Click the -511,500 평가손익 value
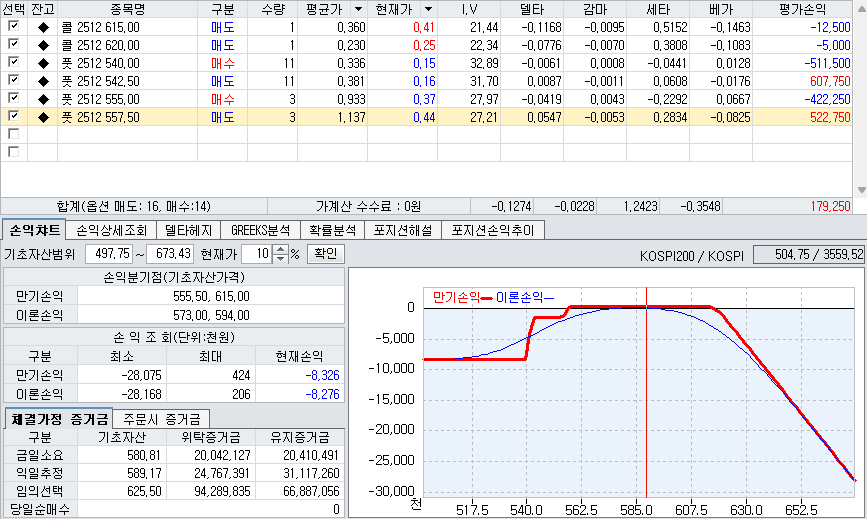Viewport: 867px width, 519px height. (827, 63)
